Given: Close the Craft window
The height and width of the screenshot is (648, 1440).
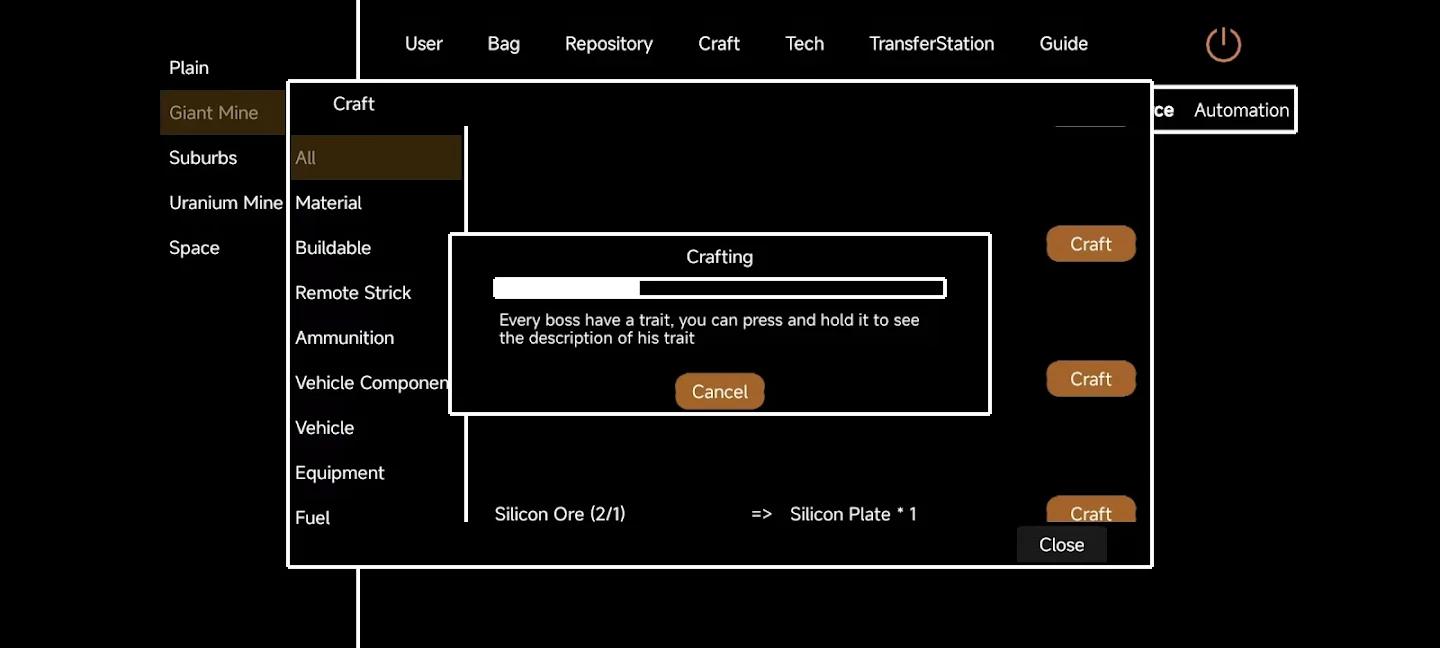Looking at the screenshot, I should pyautogui.click(x=1061, y=545).
